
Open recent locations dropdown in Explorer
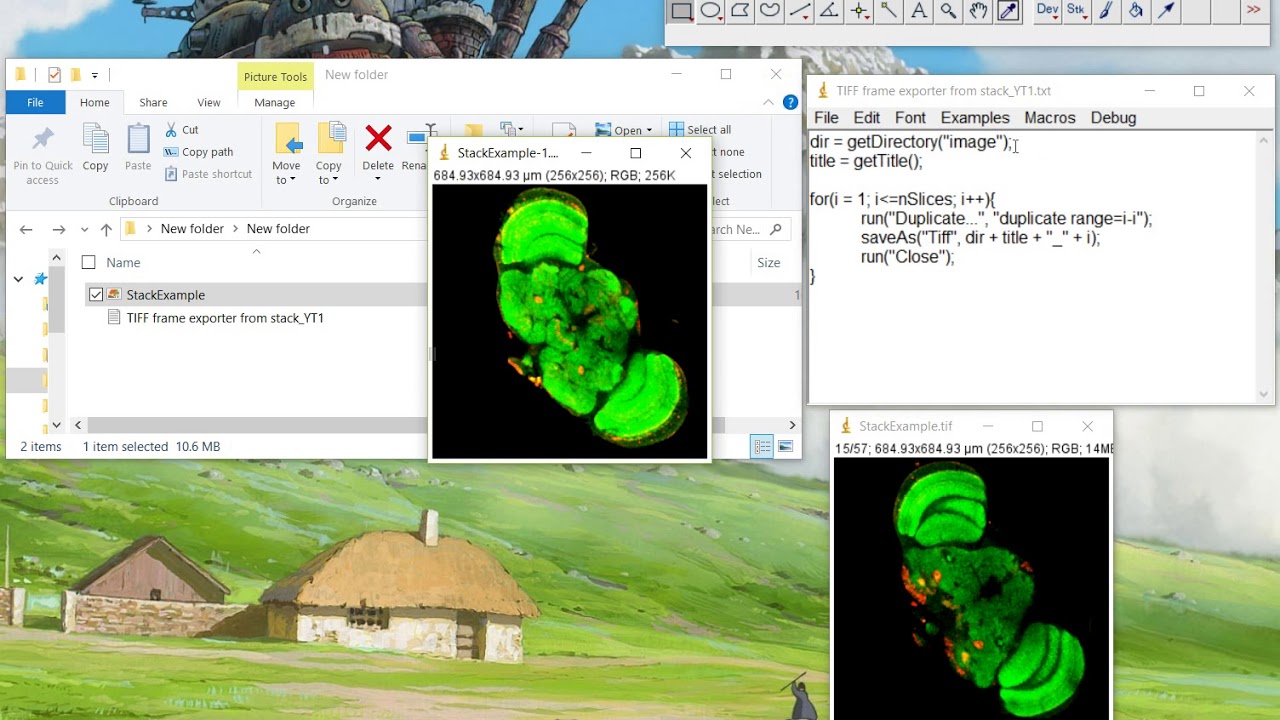click(x=84, y=229)
